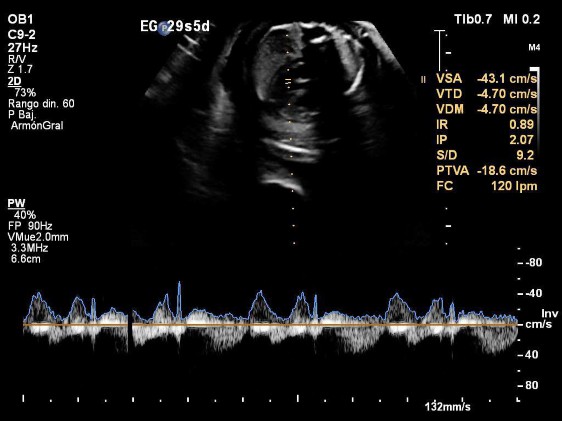Select the PW mode label

coord(16,203)
